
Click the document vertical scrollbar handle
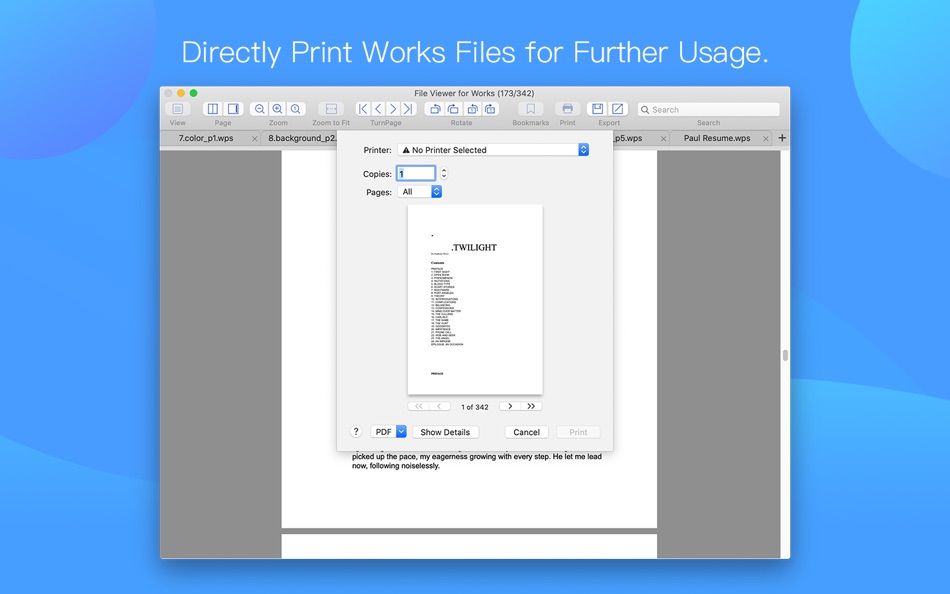click(785, 355)
